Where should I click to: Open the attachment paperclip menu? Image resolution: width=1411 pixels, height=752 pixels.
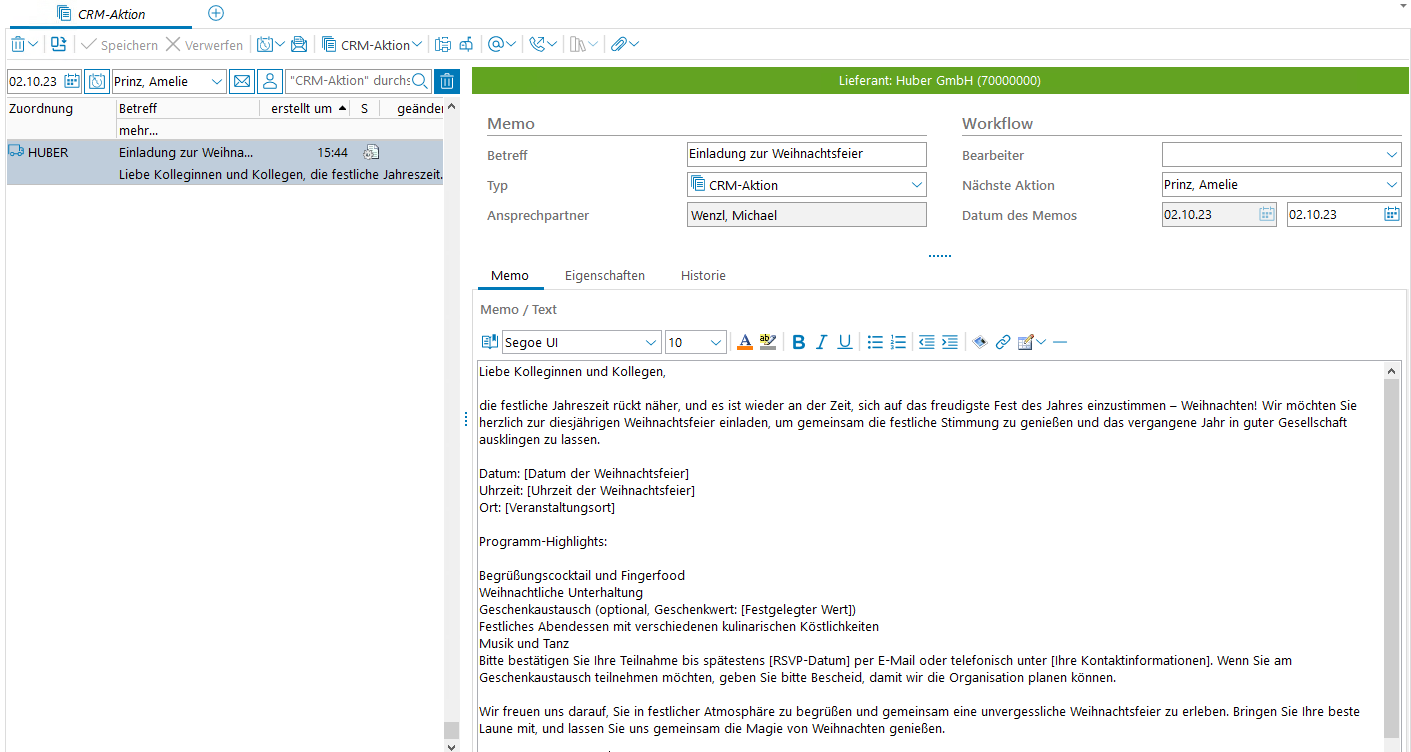pos(624,44)
